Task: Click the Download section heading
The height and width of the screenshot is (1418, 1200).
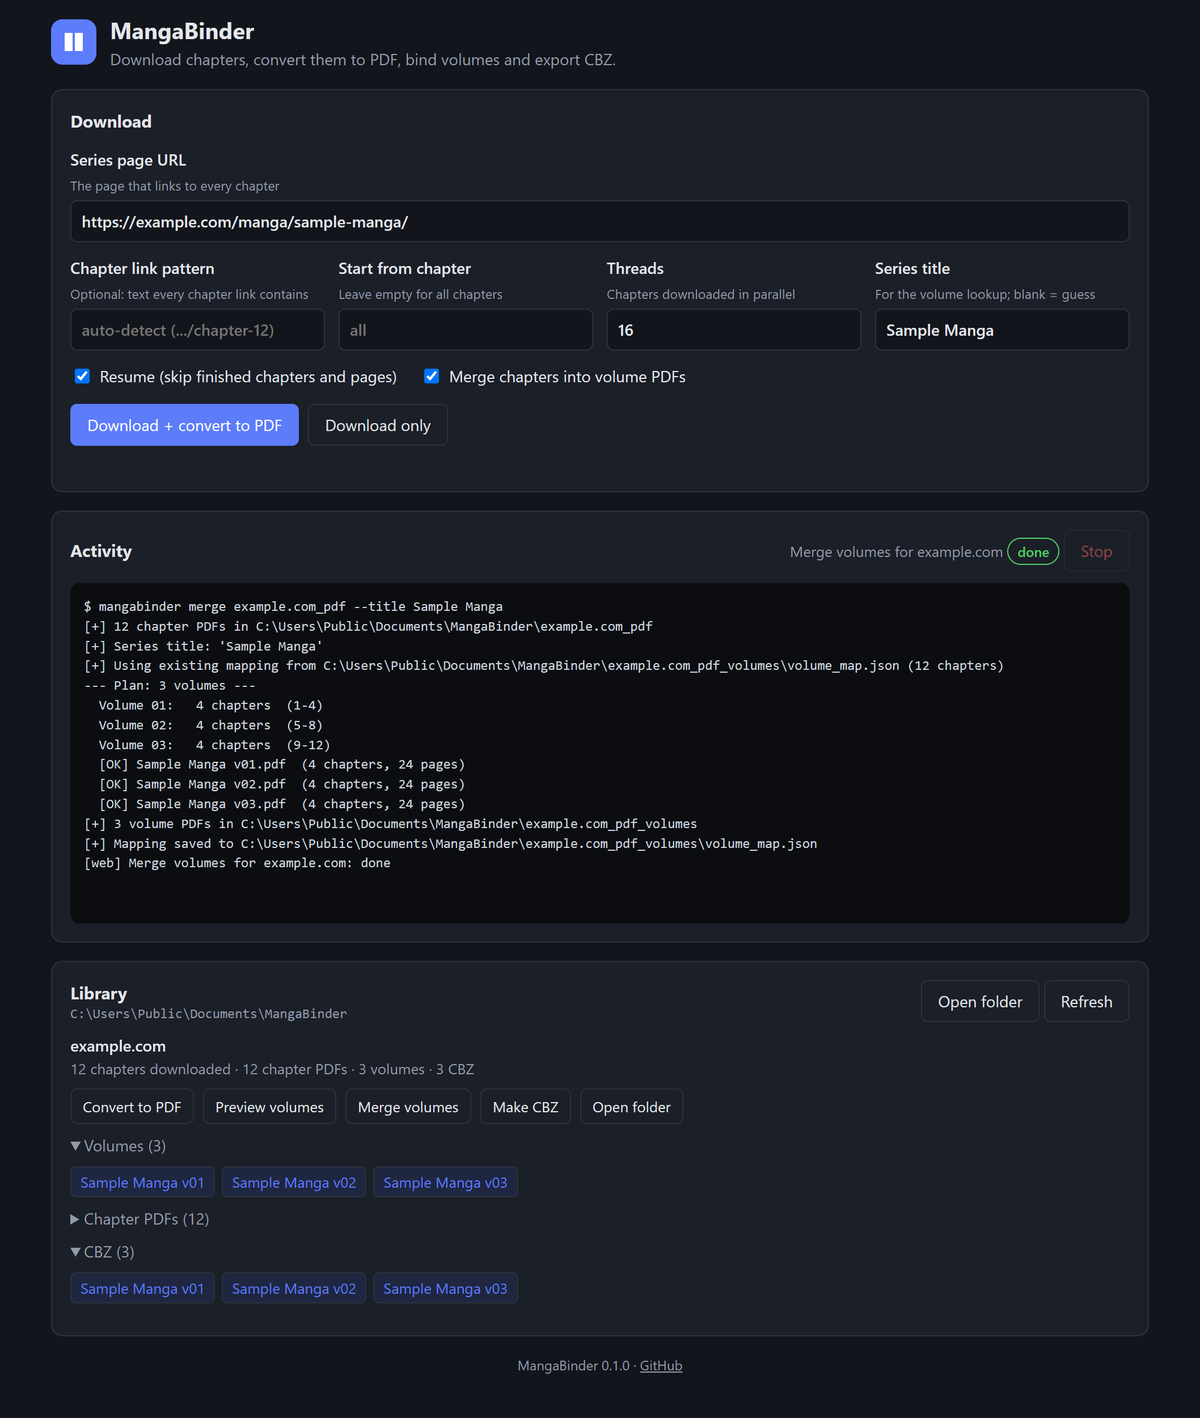Action: coord(111,121)
